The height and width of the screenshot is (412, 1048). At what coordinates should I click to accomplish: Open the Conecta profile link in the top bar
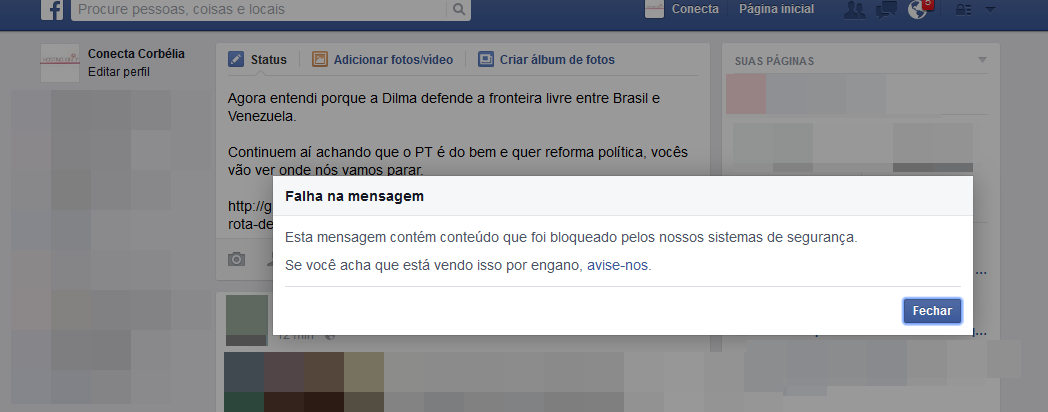click(682, 9)
